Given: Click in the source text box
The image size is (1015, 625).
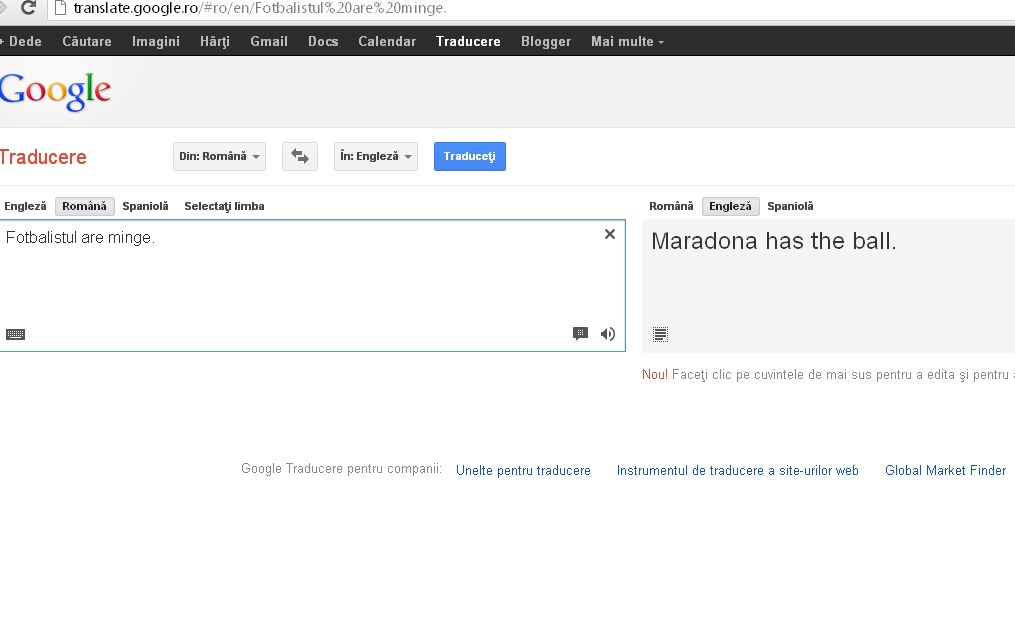Looking at the screenshot, I should pos(313,286).
